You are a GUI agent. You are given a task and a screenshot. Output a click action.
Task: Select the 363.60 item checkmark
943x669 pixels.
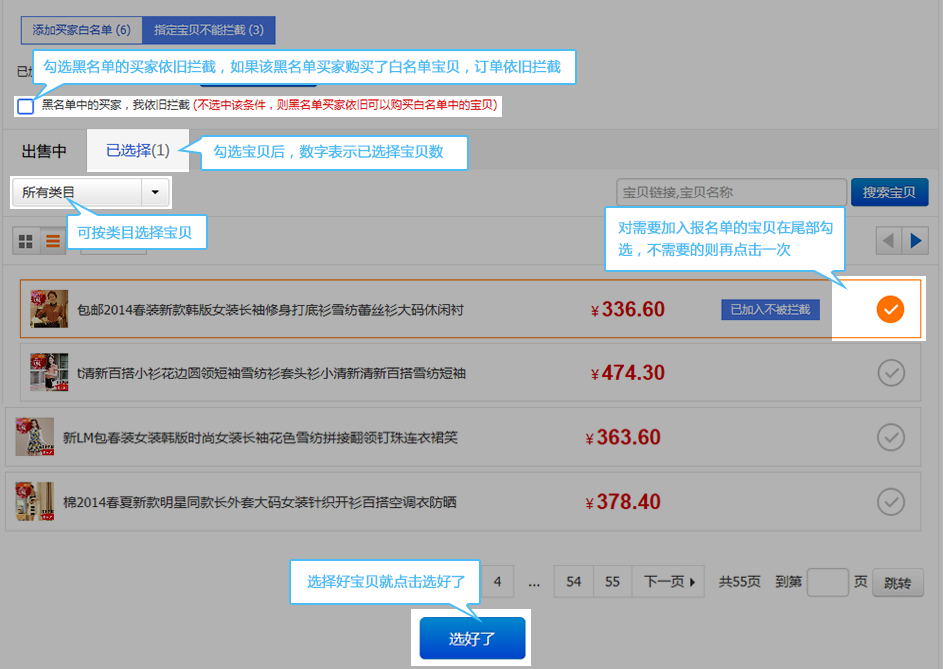891,437
